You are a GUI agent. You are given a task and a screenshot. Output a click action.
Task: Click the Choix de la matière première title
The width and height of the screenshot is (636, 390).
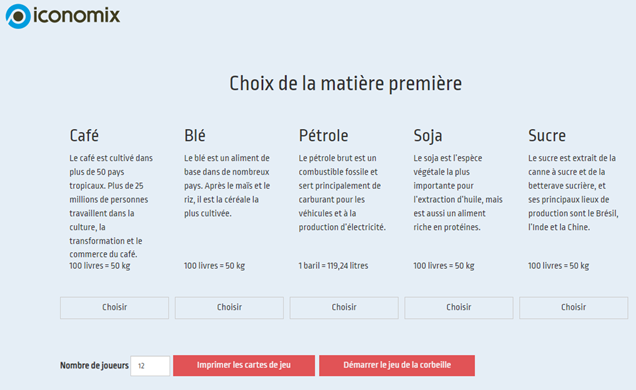click(346, 84)
